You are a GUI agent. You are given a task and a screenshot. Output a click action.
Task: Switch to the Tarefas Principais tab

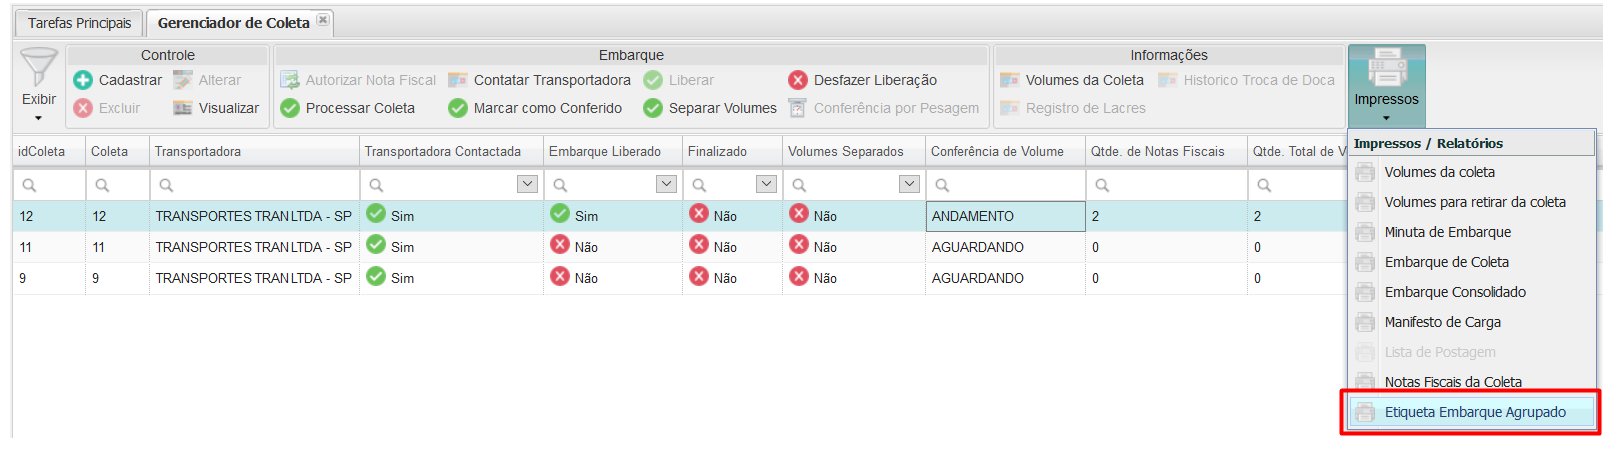click(79, 23)
